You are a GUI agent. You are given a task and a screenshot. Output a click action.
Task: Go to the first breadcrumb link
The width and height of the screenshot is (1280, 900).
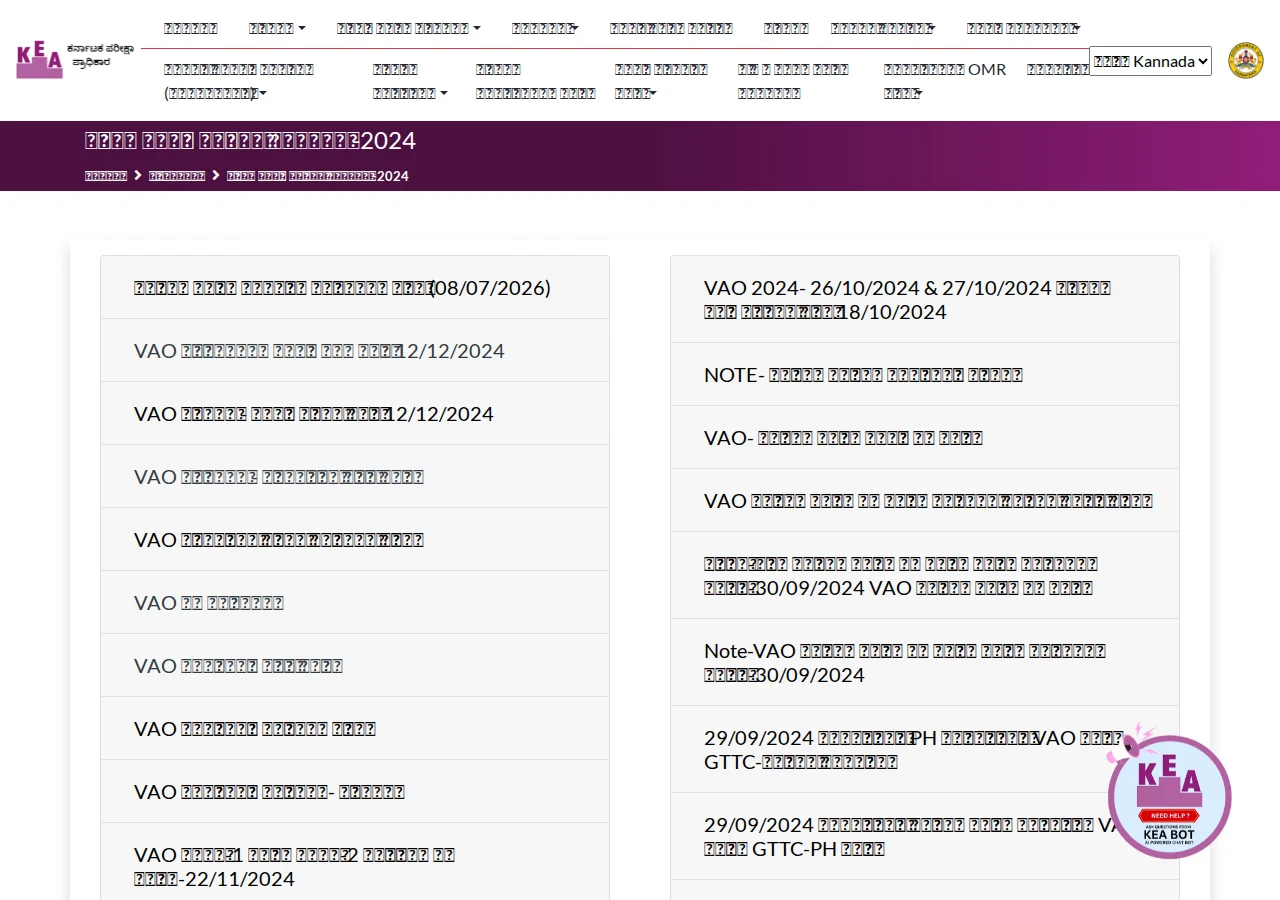click(106, 176)
